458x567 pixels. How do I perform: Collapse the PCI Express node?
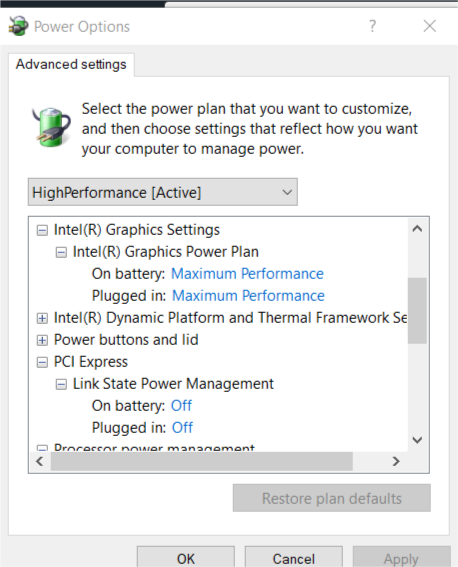(42, 362)
